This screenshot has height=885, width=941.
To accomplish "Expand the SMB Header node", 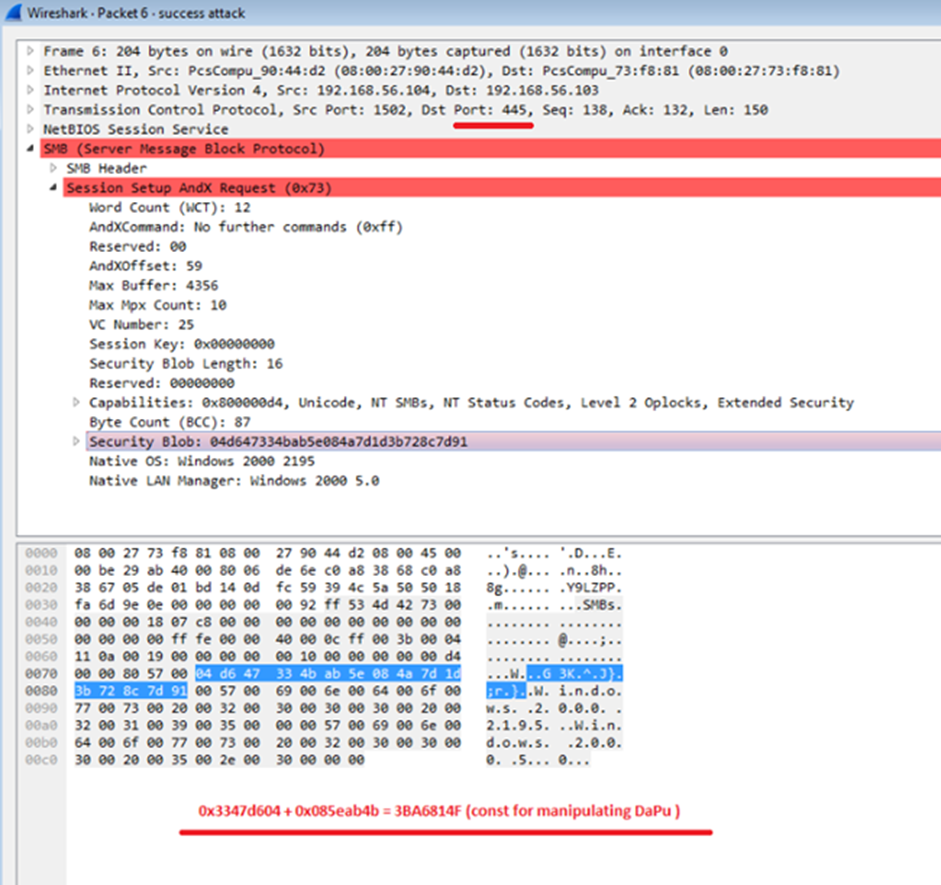I will click(53, 168).
